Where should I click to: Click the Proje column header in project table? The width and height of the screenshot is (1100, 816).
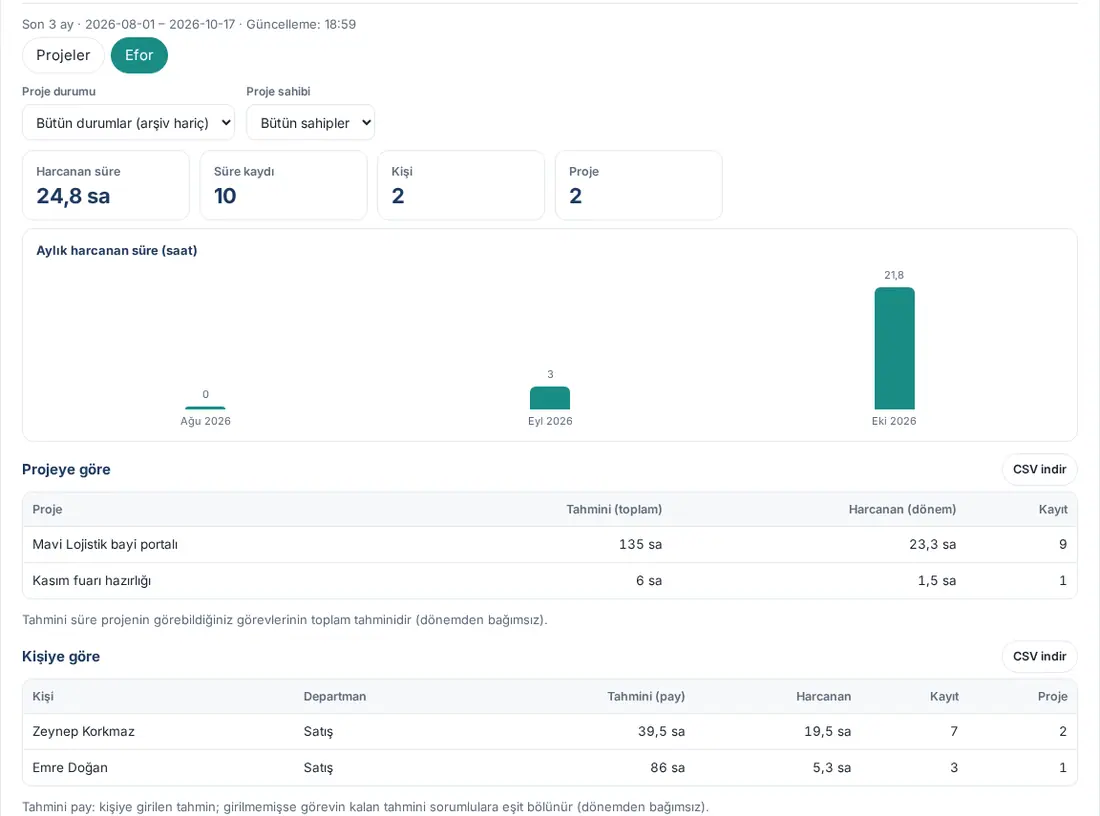pyautogui.click(x=47, y=509)
